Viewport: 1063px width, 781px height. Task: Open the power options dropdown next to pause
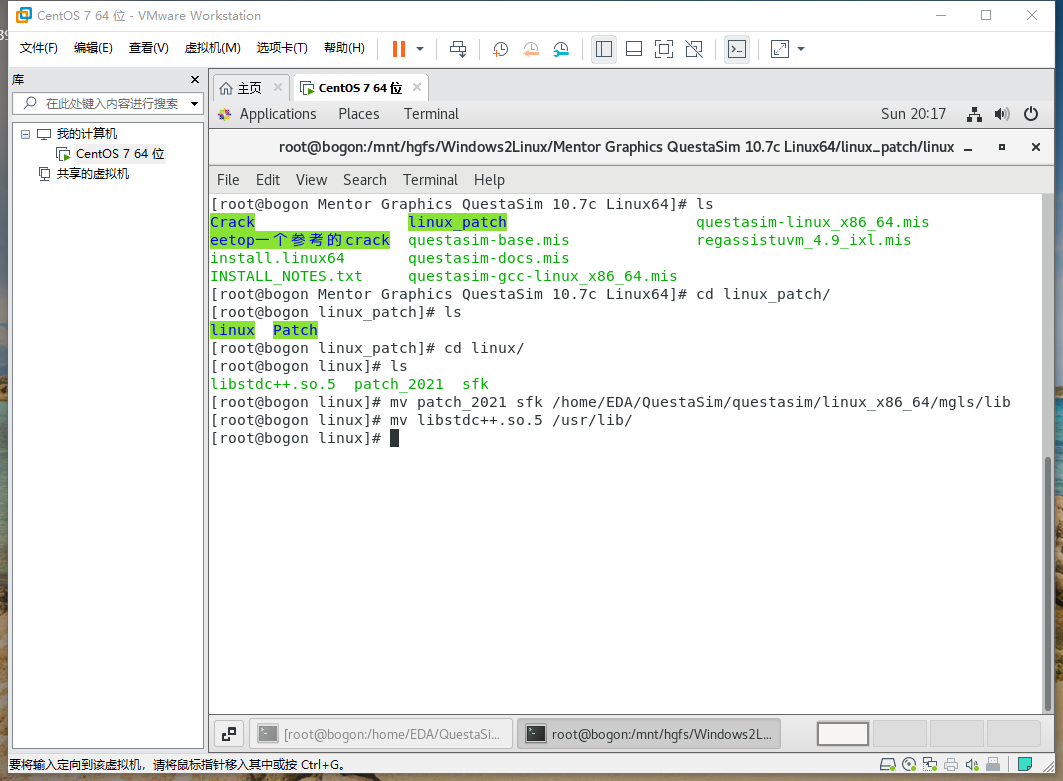click(x=420, y=49)
